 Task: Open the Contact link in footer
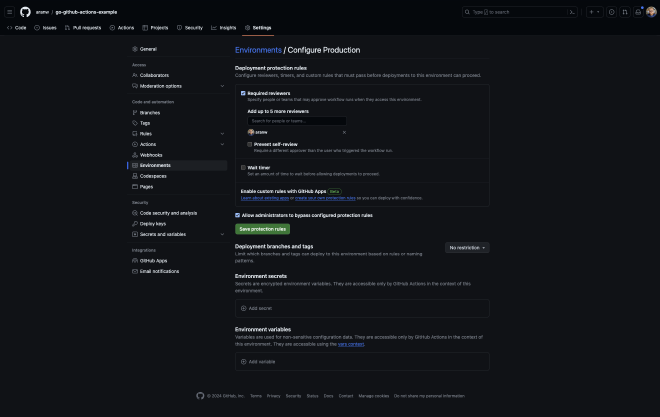(x=346, y=396)
